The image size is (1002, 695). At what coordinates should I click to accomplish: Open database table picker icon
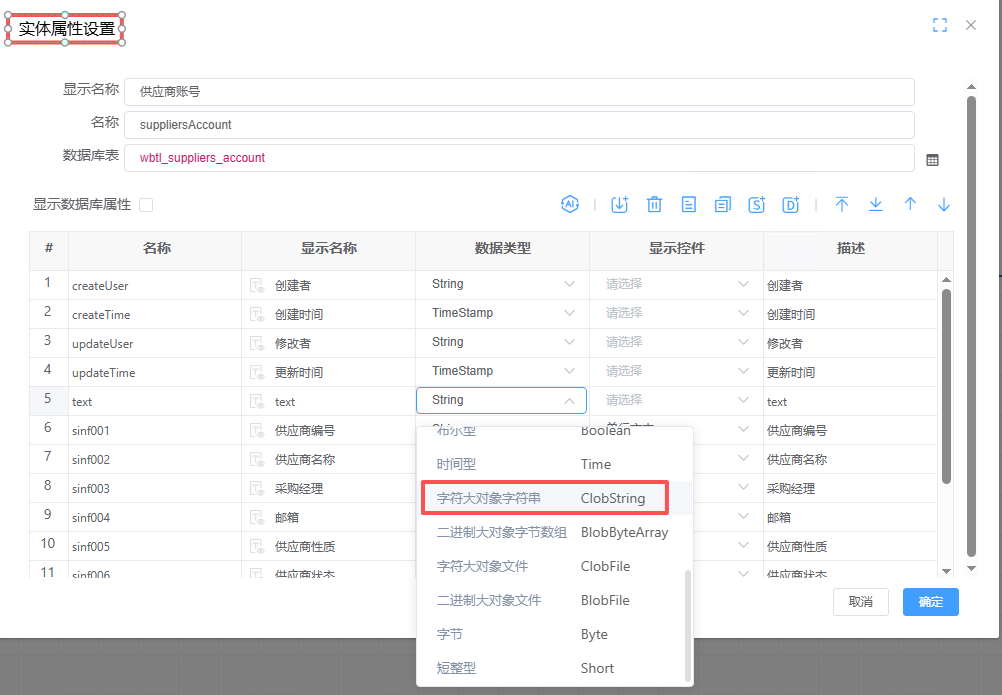pyautogui.click(x=932, y=159)
